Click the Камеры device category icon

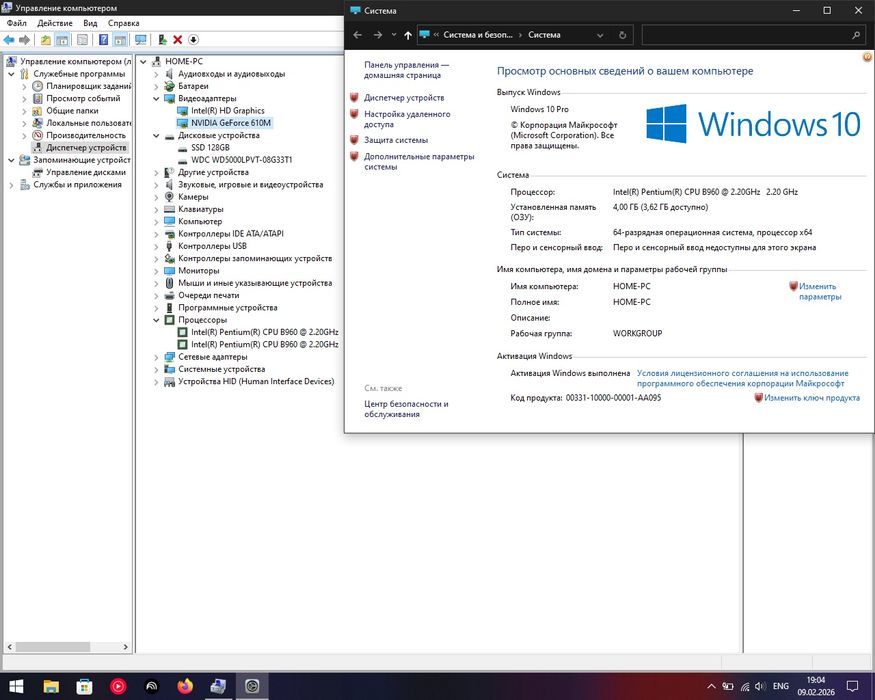click(170, 196)
